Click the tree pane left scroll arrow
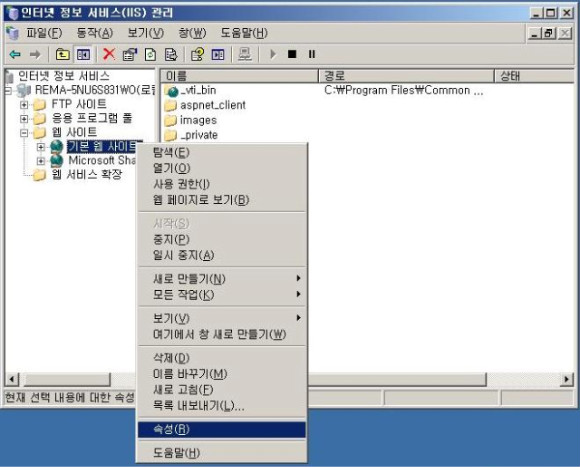 coord(12,379)
